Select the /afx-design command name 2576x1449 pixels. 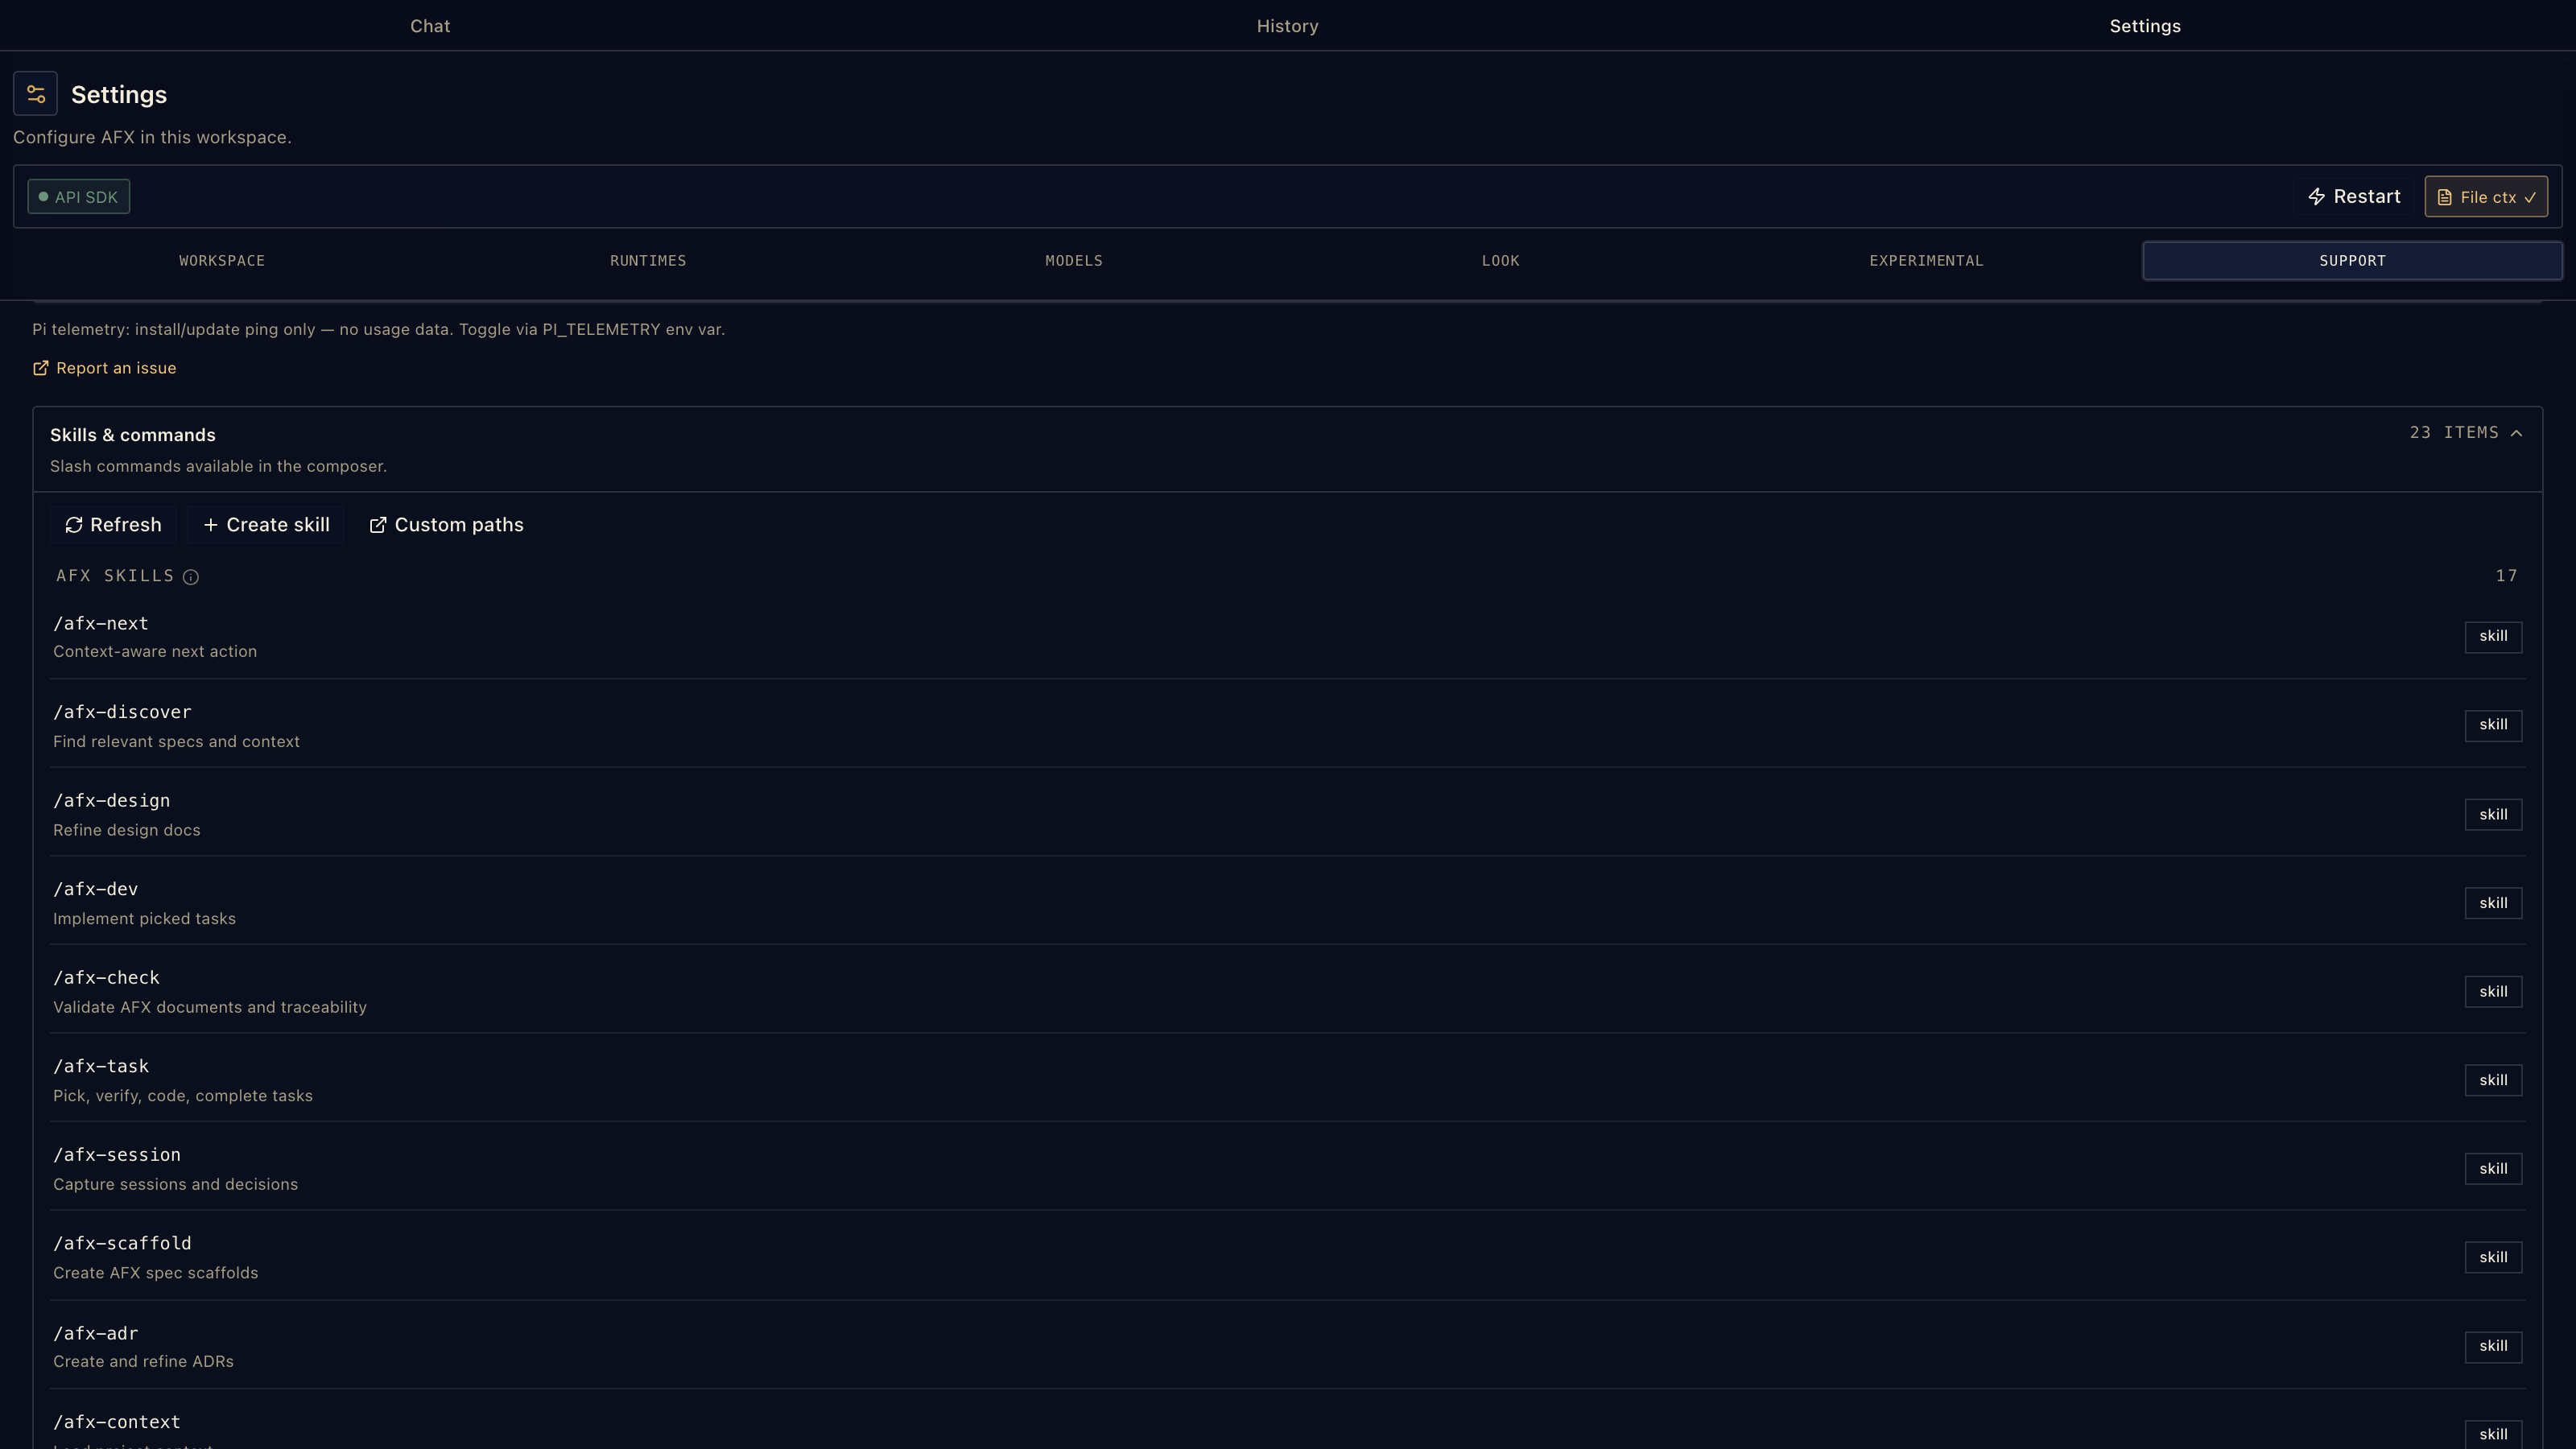[x=112, y=801]
